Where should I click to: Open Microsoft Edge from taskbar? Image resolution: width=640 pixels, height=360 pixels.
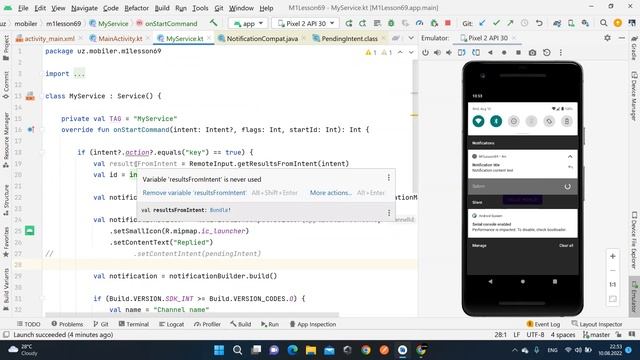[x=292, y=350]
